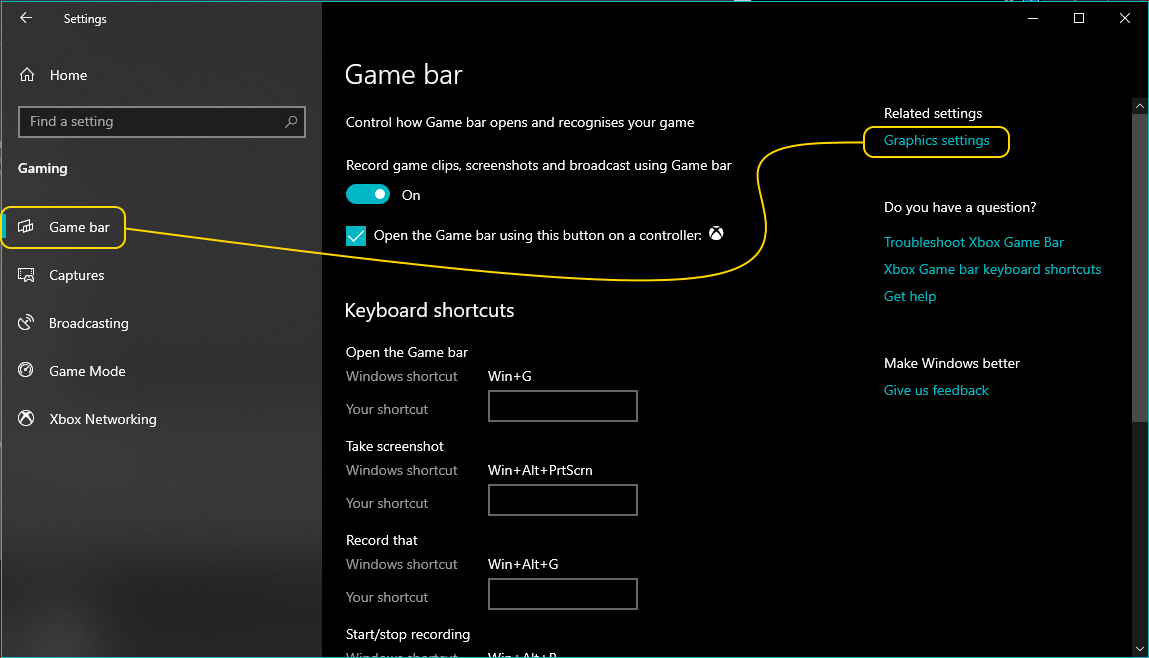Click the Win+Alt+G shortcut text
Screen dimensions: 1149x658
point(523,564)
